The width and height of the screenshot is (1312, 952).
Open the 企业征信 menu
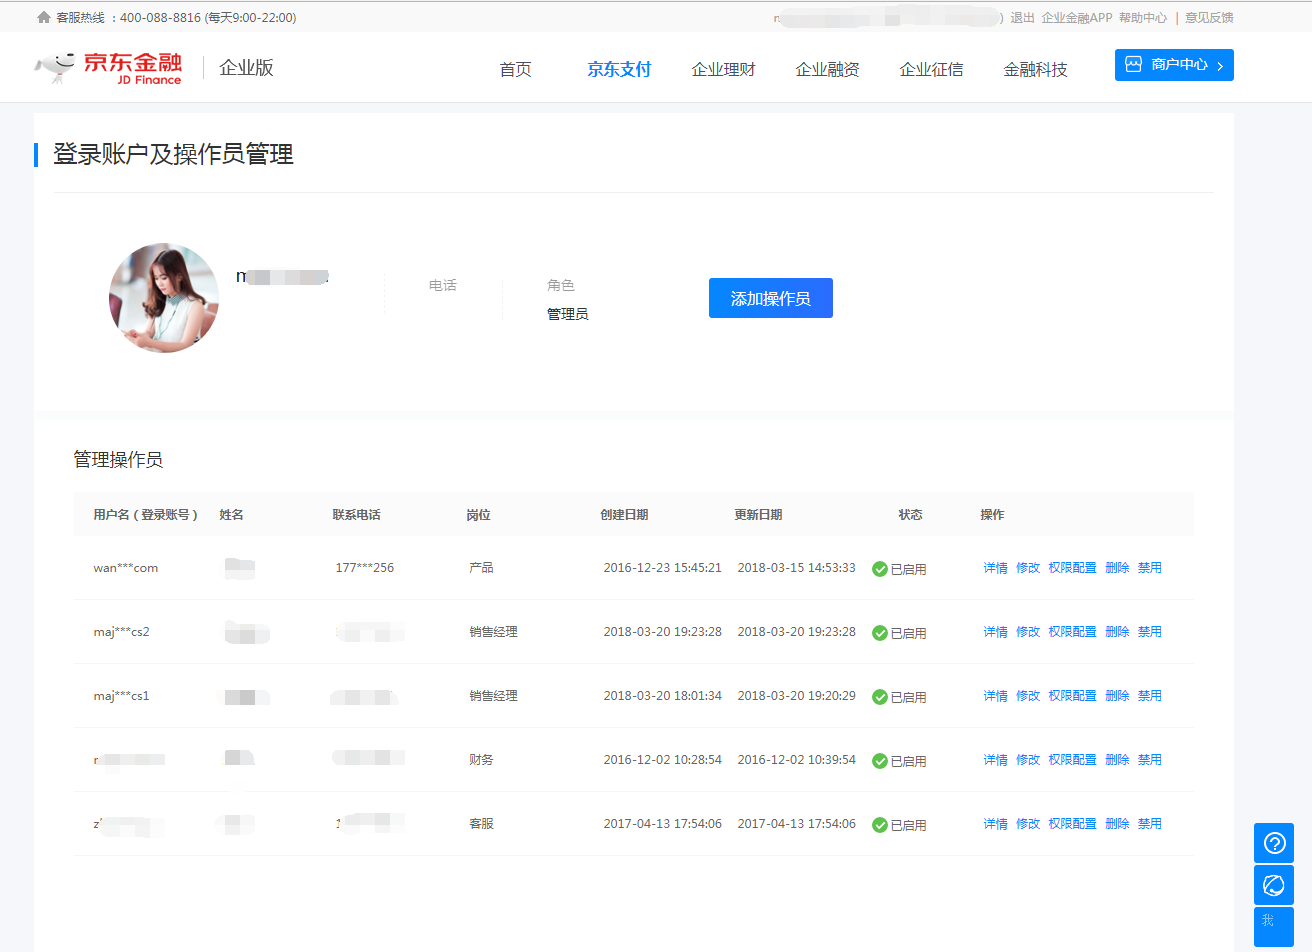930,70
